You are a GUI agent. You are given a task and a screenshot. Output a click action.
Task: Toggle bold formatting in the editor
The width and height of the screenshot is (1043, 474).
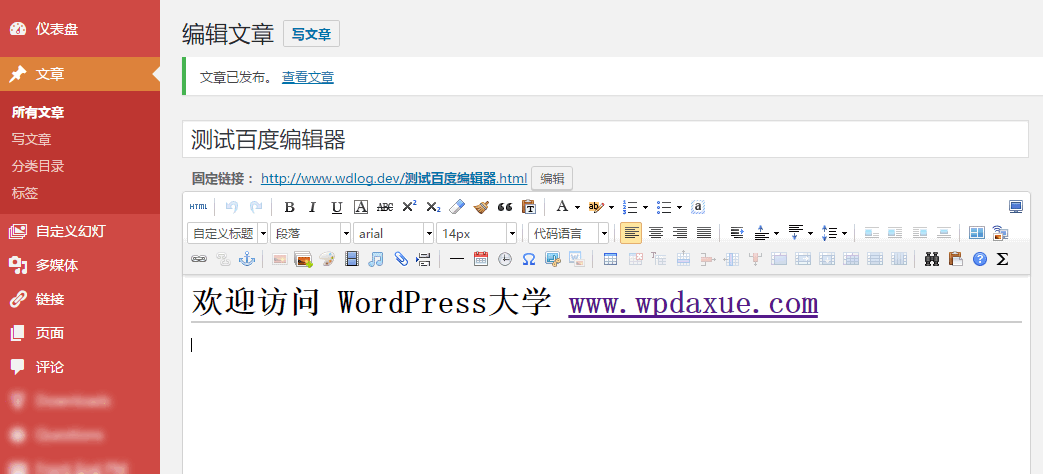click(x=289, y=207)
